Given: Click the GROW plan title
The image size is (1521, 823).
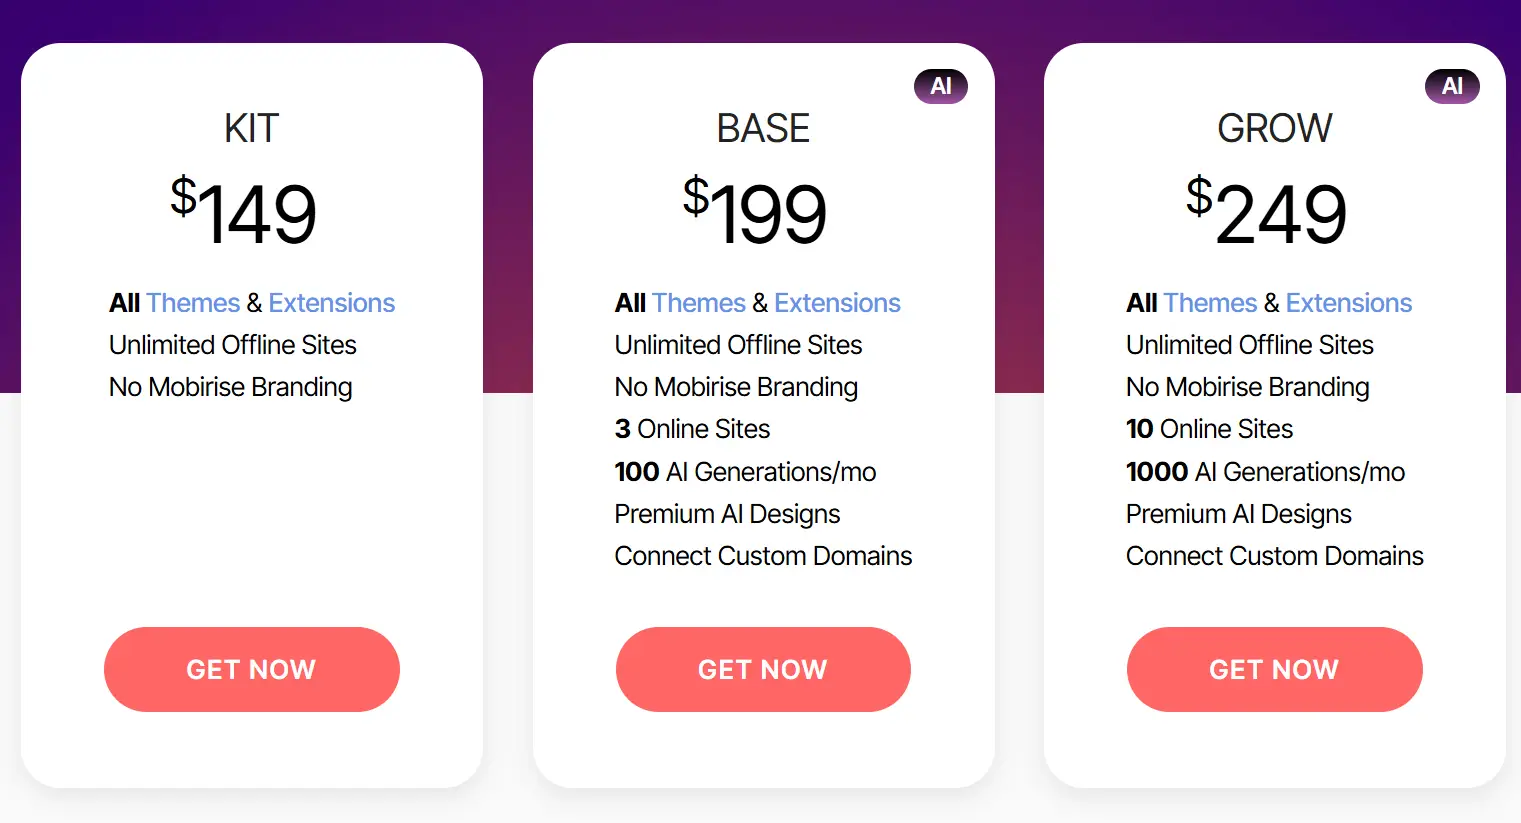Looking at the screenshot, I should tap(1274, 128).
